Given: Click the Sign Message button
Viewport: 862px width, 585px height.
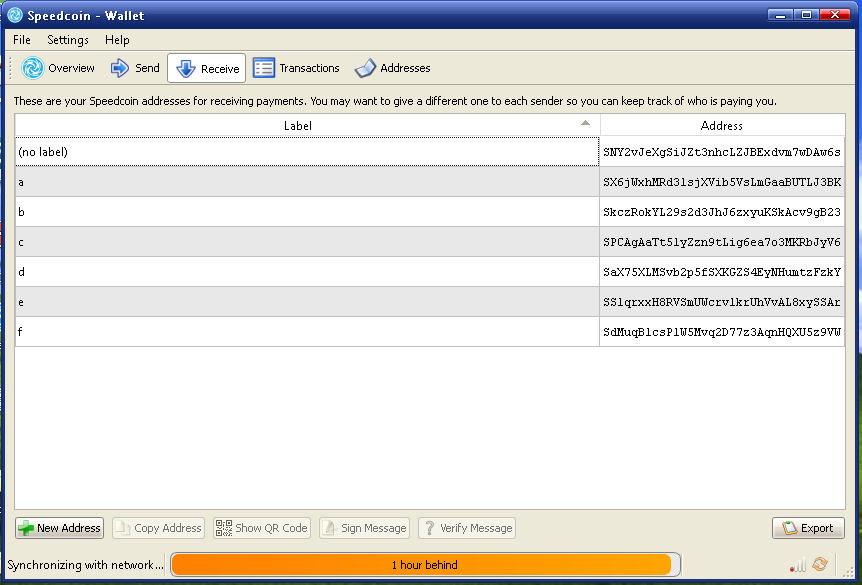Looking at the screenshot, I should tap(364, 528).
